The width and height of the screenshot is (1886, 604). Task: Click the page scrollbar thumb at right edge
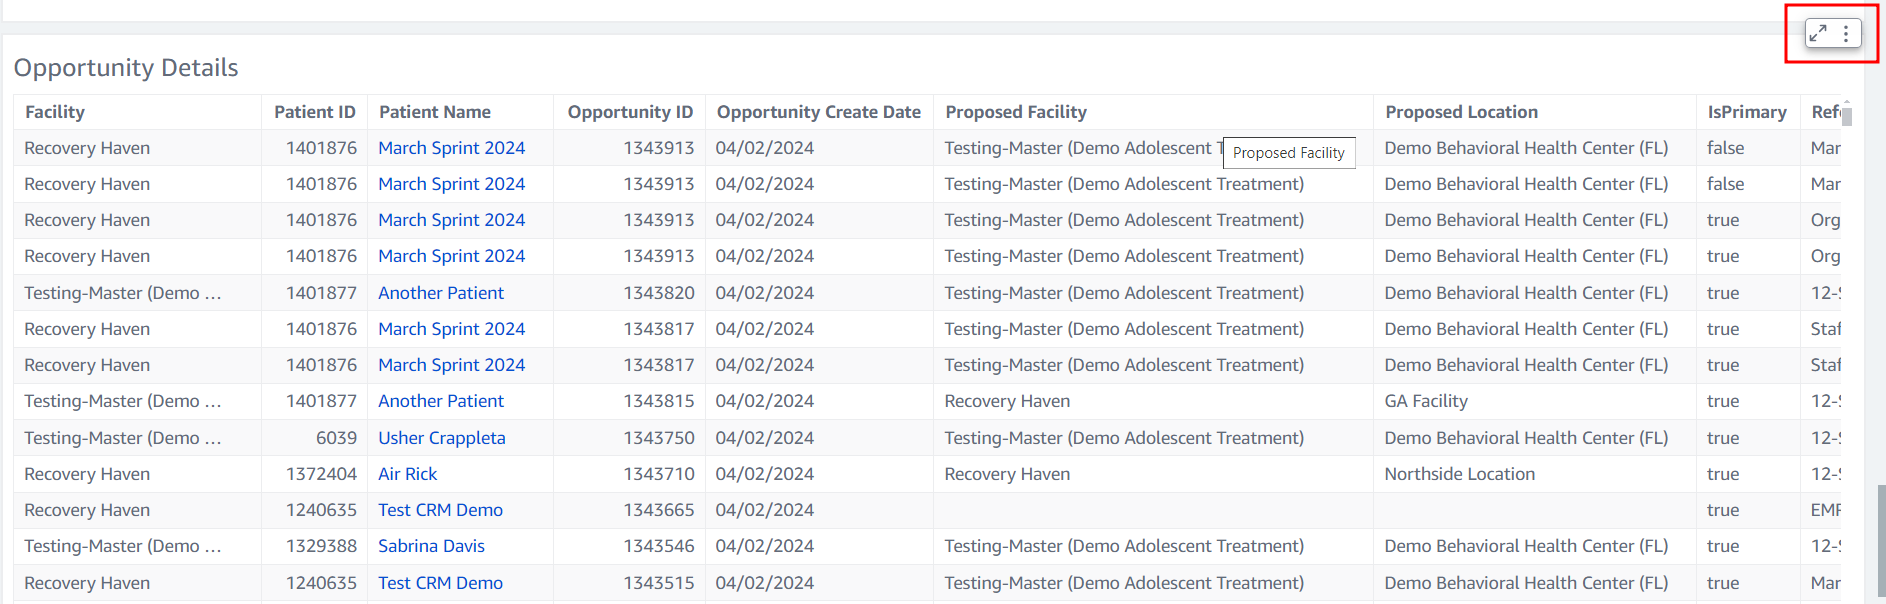click(x=1881, y=541)
